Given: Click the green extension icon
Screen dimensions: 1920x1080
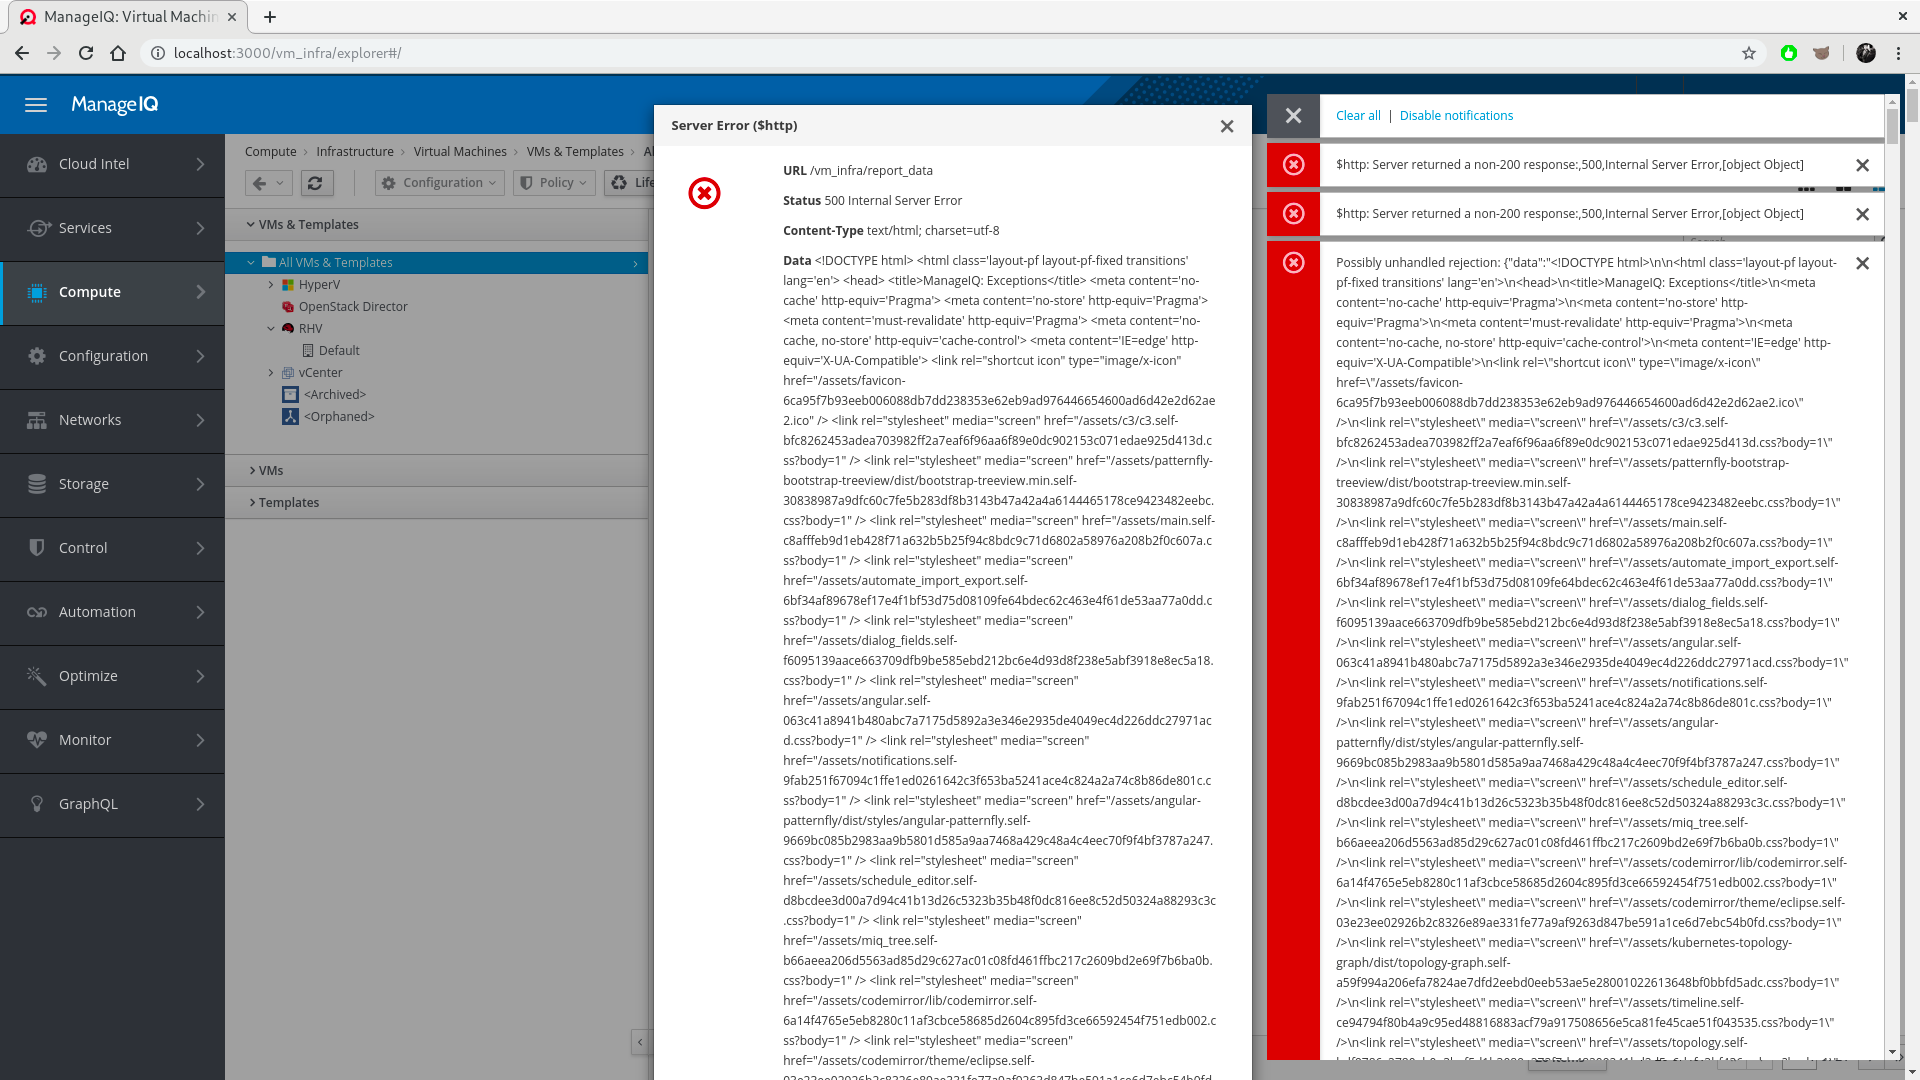Looking at the screenshot, I should click(x=1789, y=53).
